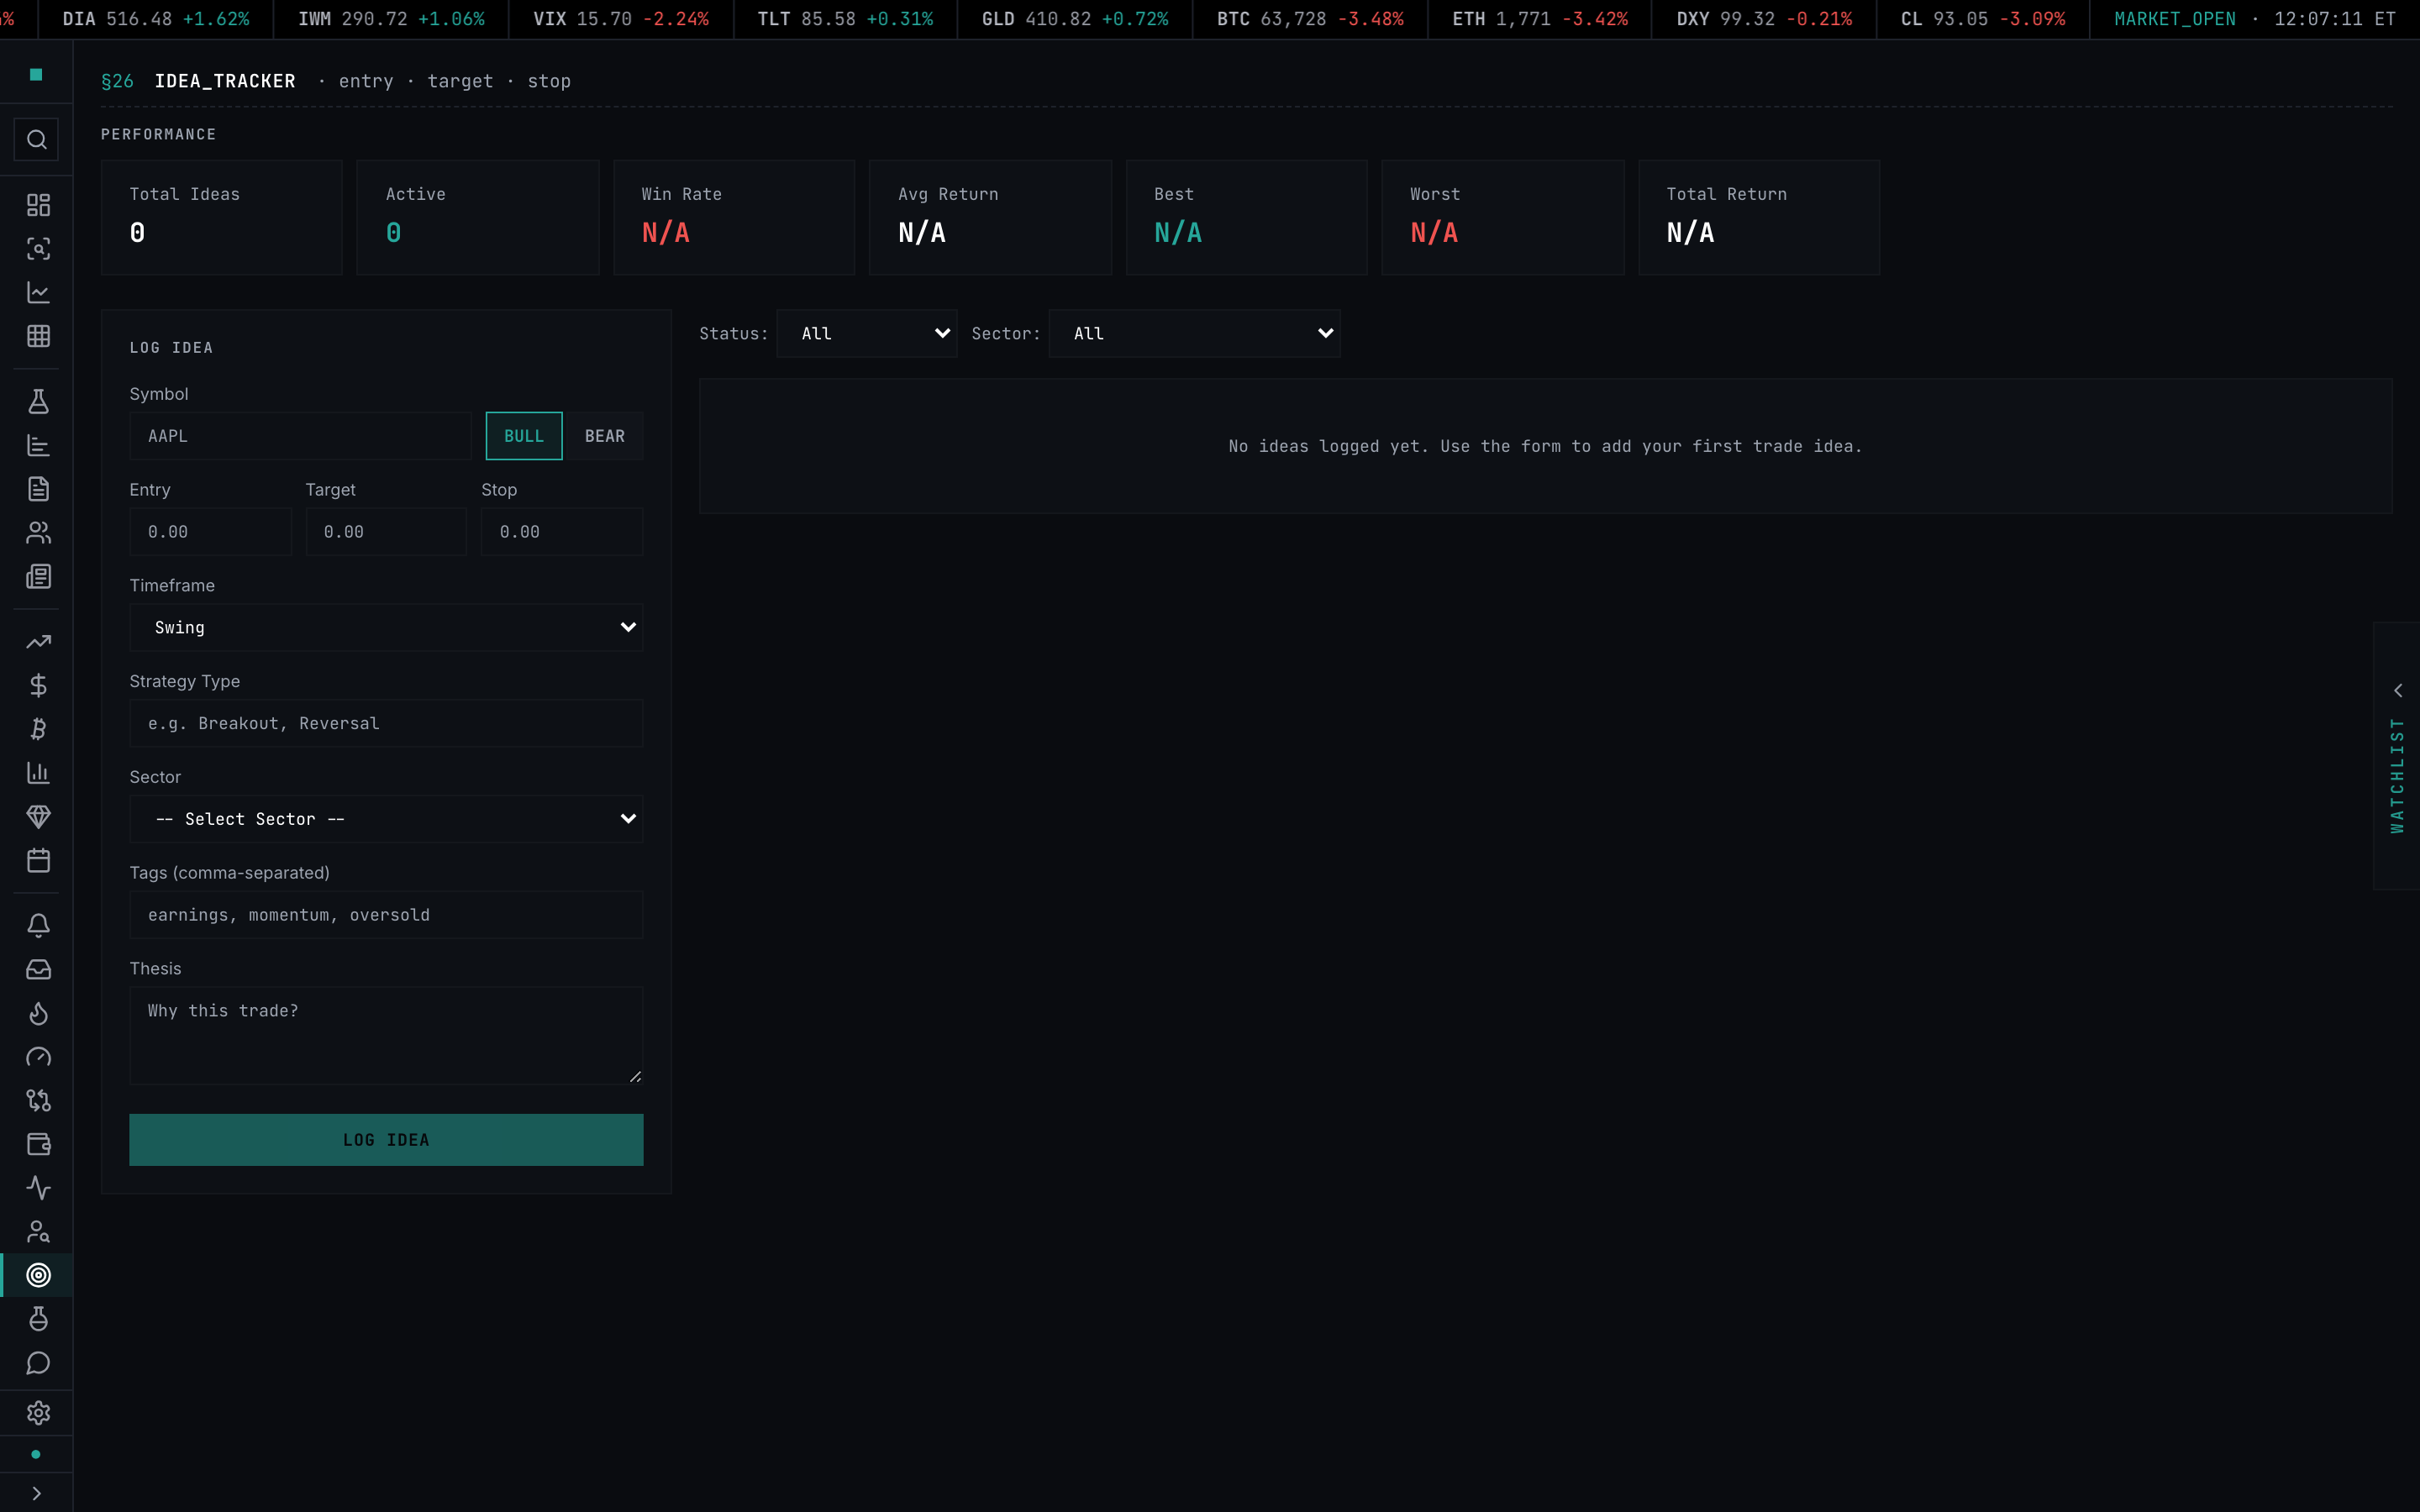This screenshot has height=1512, width=2420.
Task: Click the TLT 85.58 ticker item
Action: click(x=845, y=19)
